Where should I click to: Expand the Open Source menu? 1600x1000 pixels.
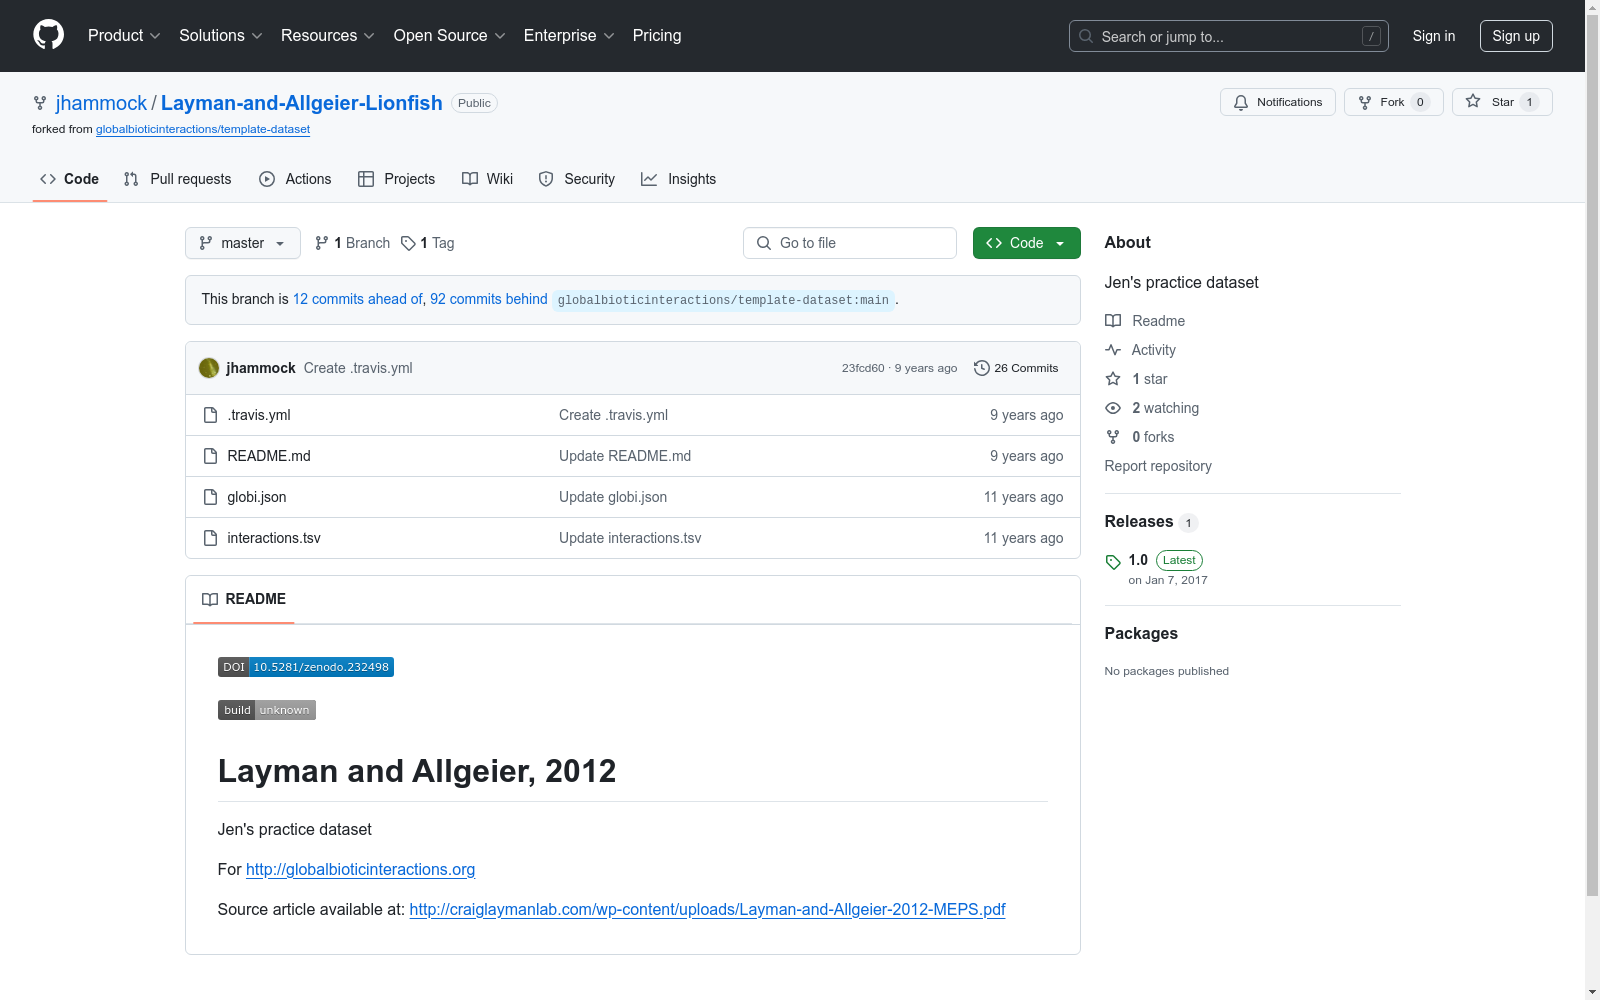[x=450, y=36]
